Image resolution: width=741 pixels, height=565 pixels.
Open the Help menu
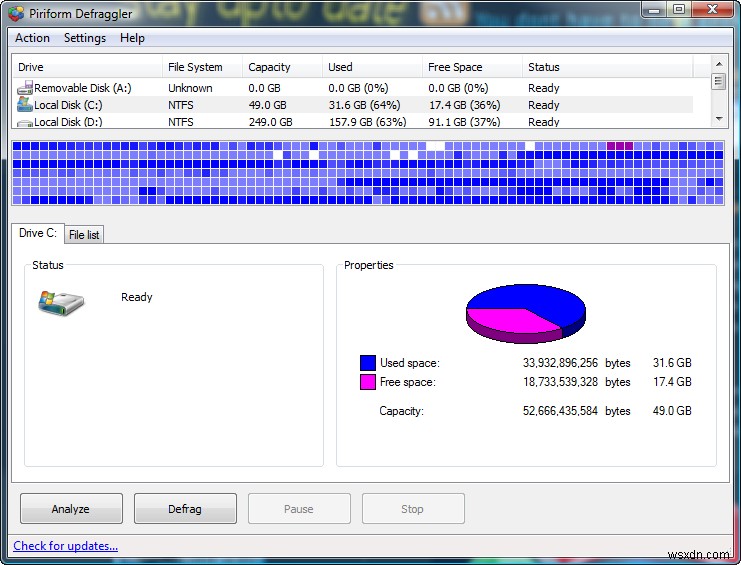pyautogui.click(x=132, y=38)
